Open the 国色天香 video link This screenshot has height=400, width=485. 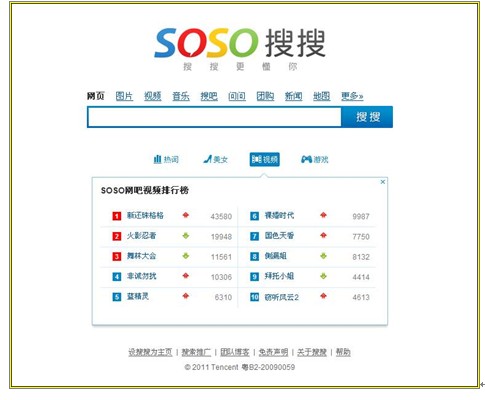(x=279, y=236)
